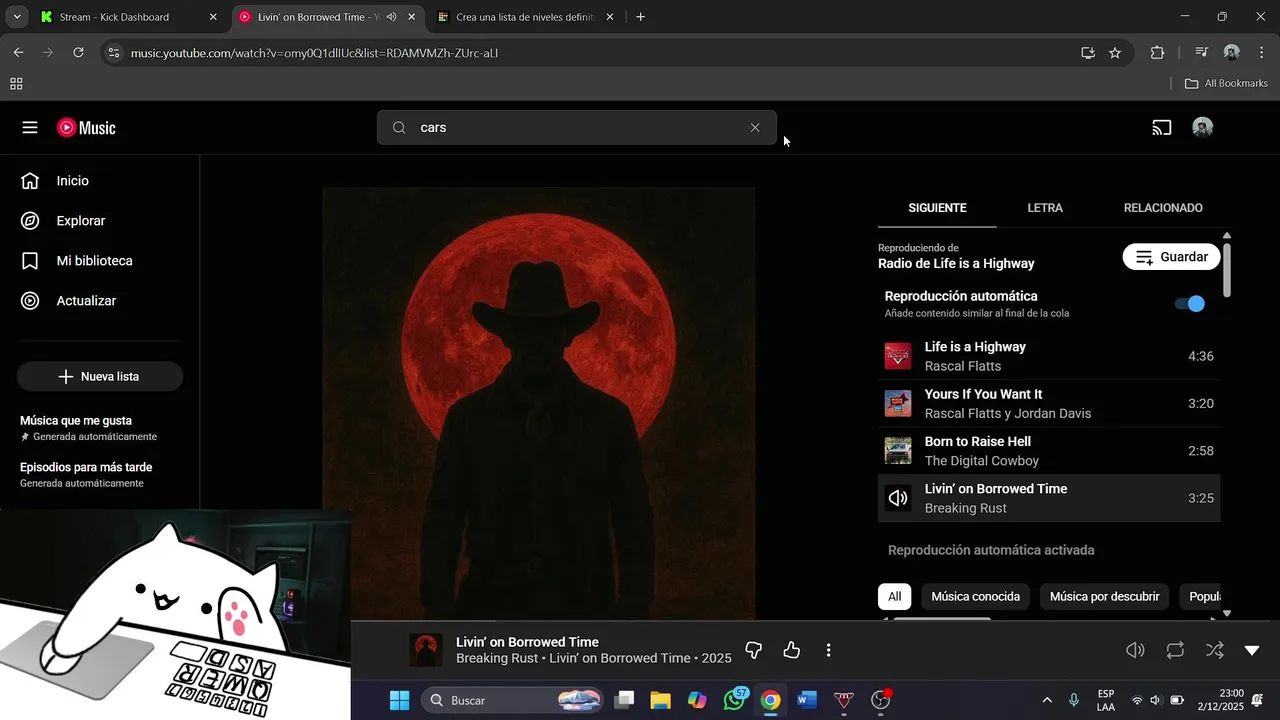Play Born to Raise Hell track

click(1049, 451)
